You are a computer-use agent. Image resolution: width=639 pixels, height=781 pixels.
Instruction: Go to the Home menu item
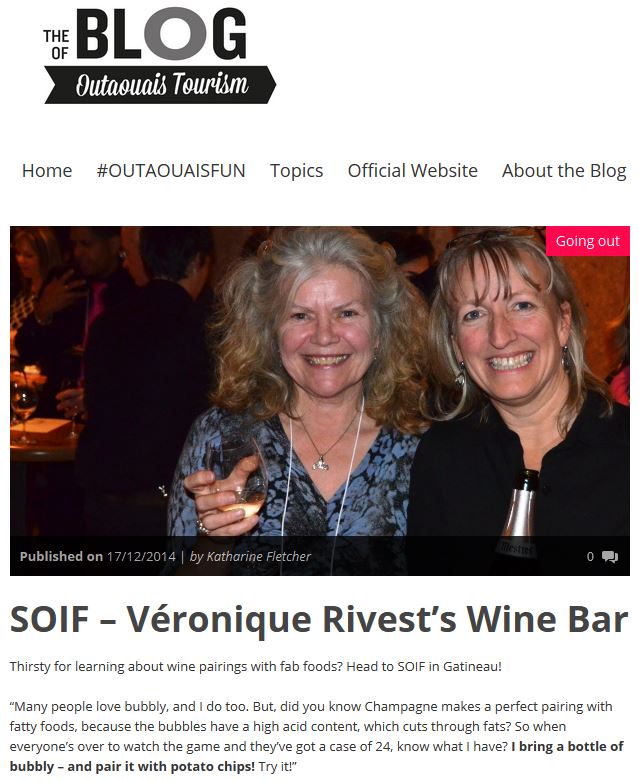(x=47, y=171)
